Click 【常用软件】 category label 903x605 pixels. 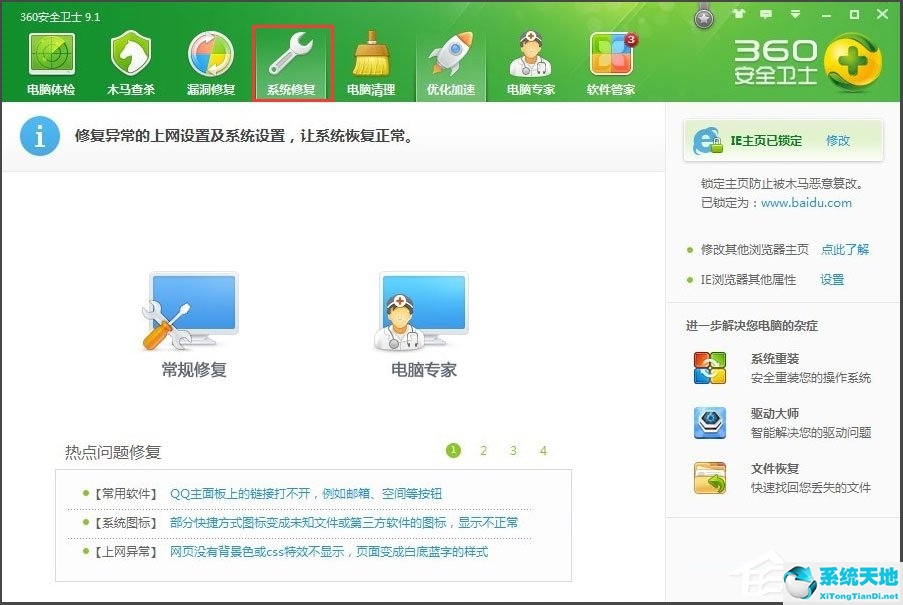[126, 493]
